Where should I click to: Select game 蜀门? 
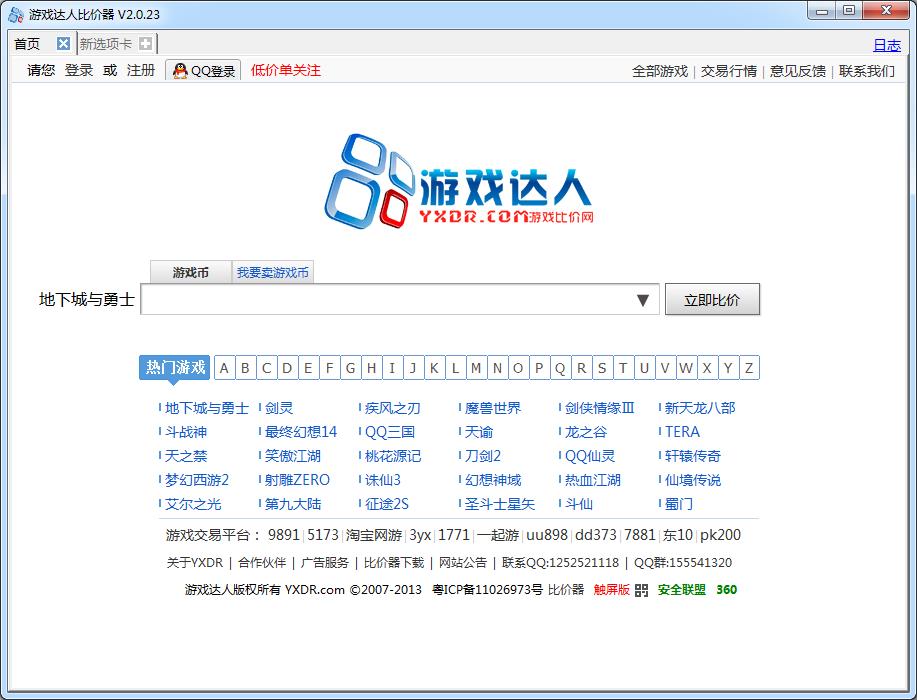[679, 504]
